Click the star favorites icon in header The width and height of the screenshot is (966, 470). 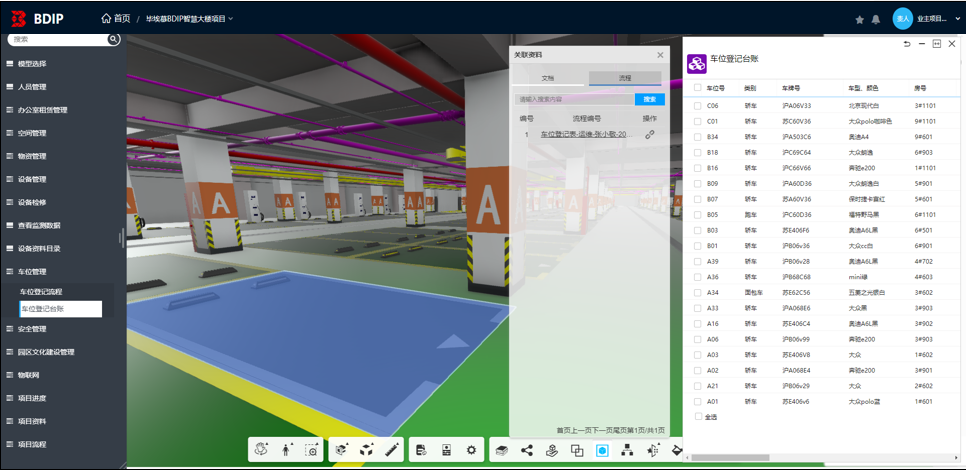tap(859, 19)
